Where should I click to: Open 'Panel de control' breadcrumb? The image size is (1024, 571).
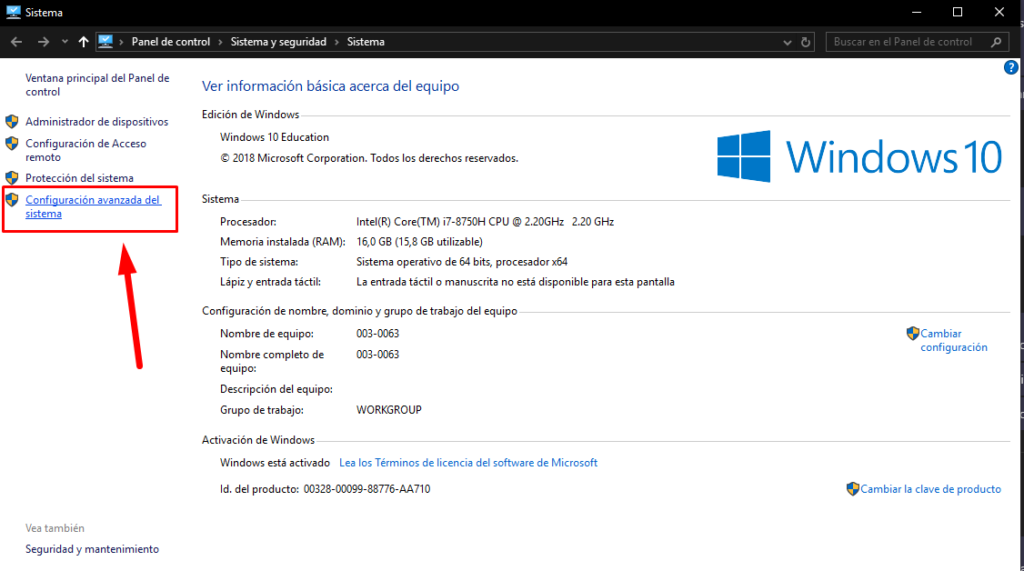pyautogui.click(x=171, y=42)
